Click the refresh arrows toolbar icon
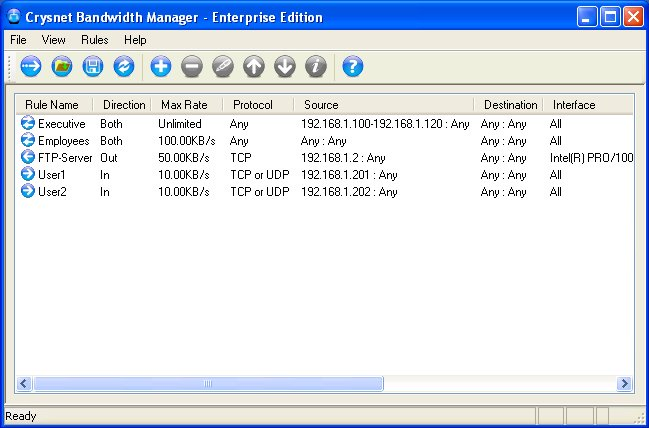 [x=124, y=66]
